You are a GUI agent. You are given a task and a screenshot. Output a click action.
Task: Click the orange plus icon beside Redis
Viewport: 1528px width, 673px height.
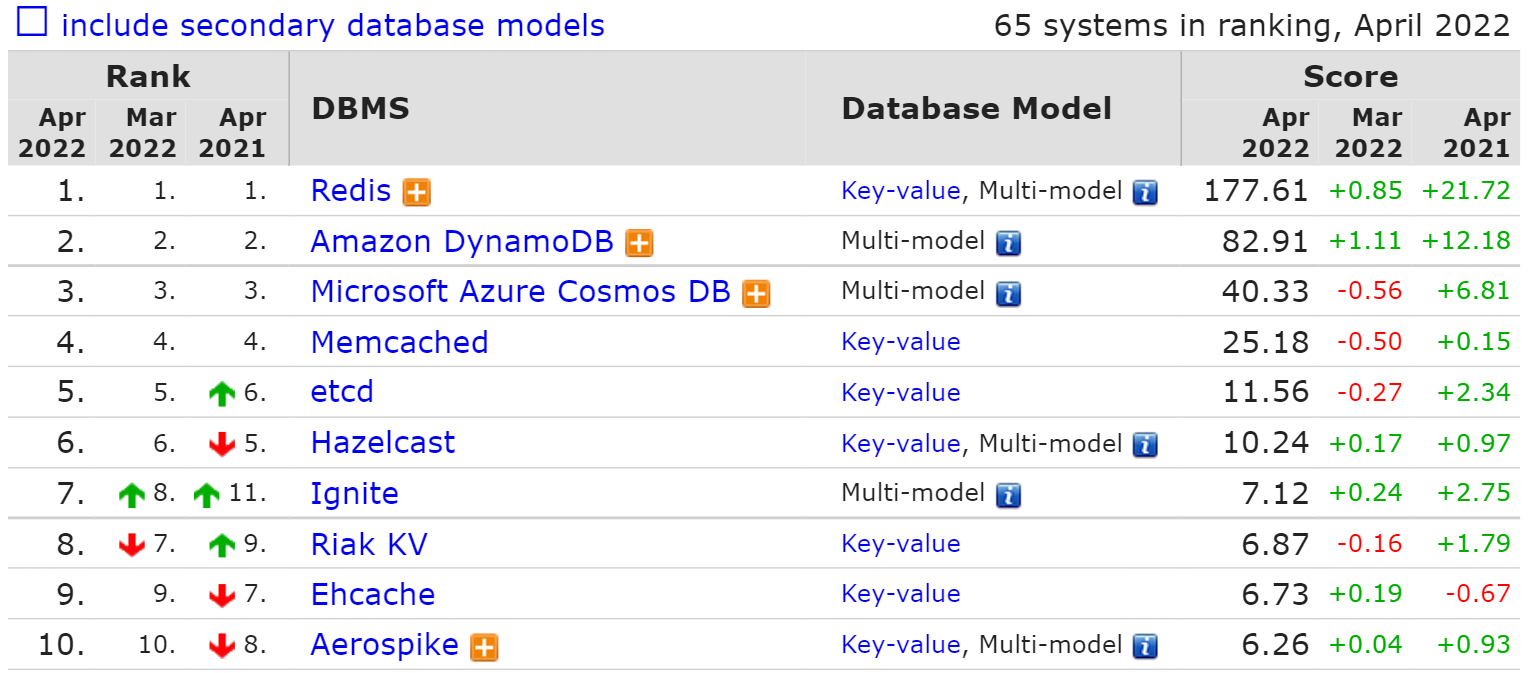pyautogui.click(x=417, y=192)
